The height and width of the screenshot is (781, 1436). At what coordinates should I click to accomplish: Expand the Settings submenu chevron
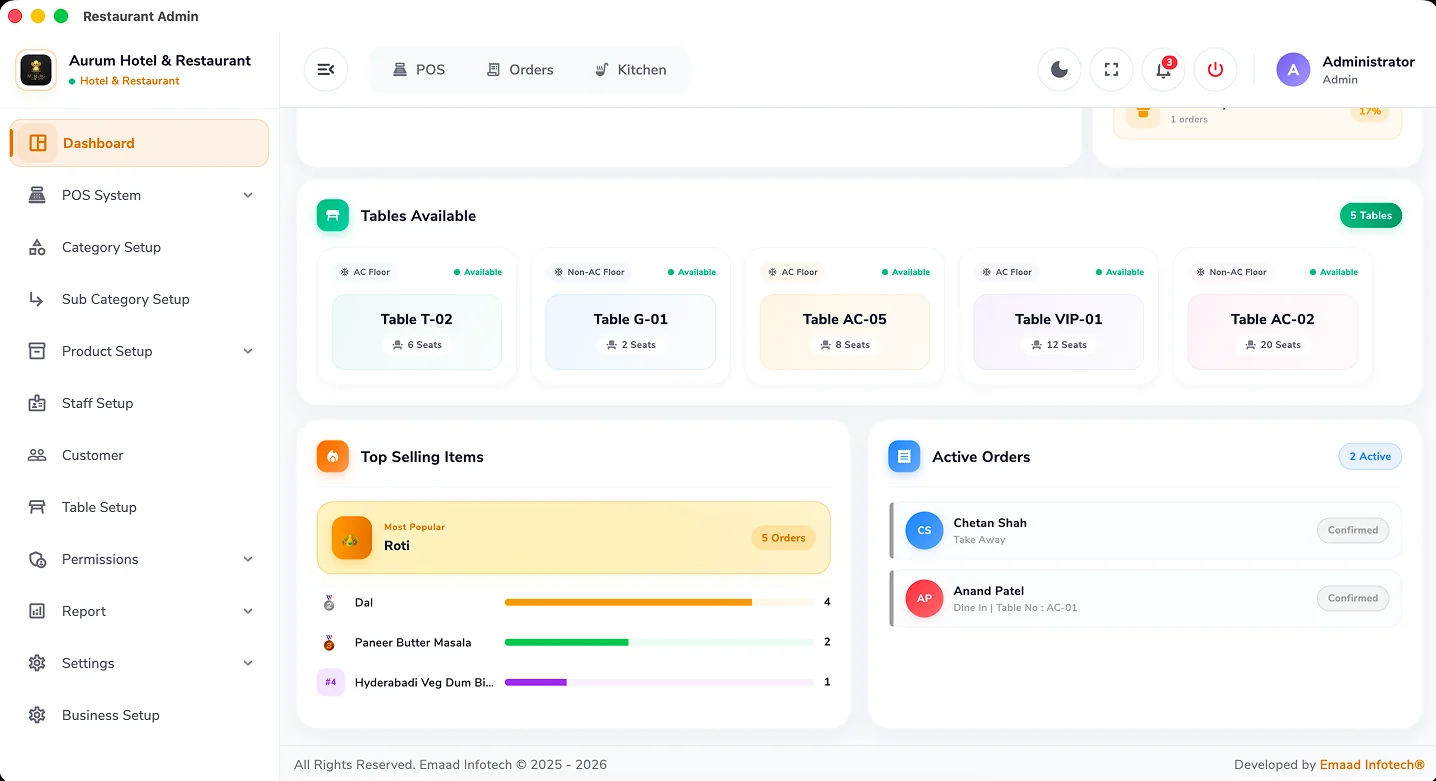[248, 663]
